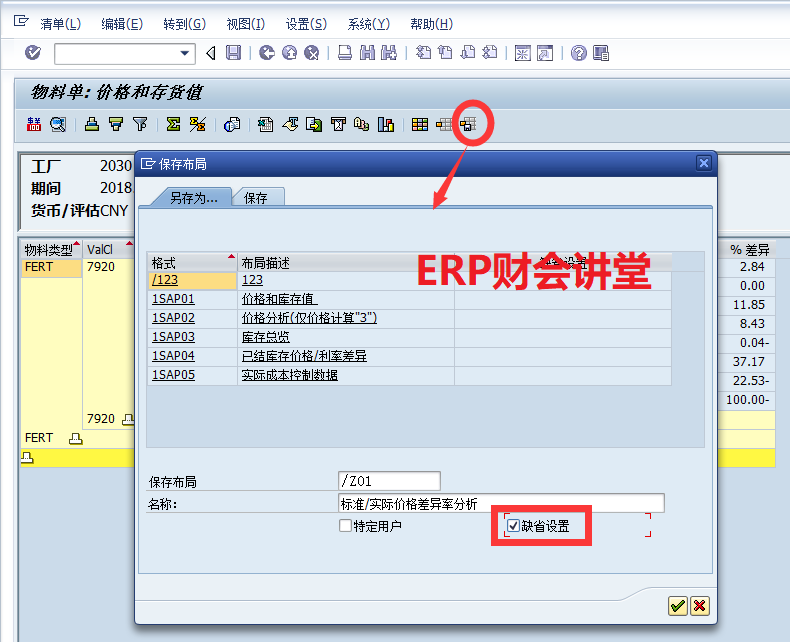Open the 转到(G) menu

click(184, 24)
